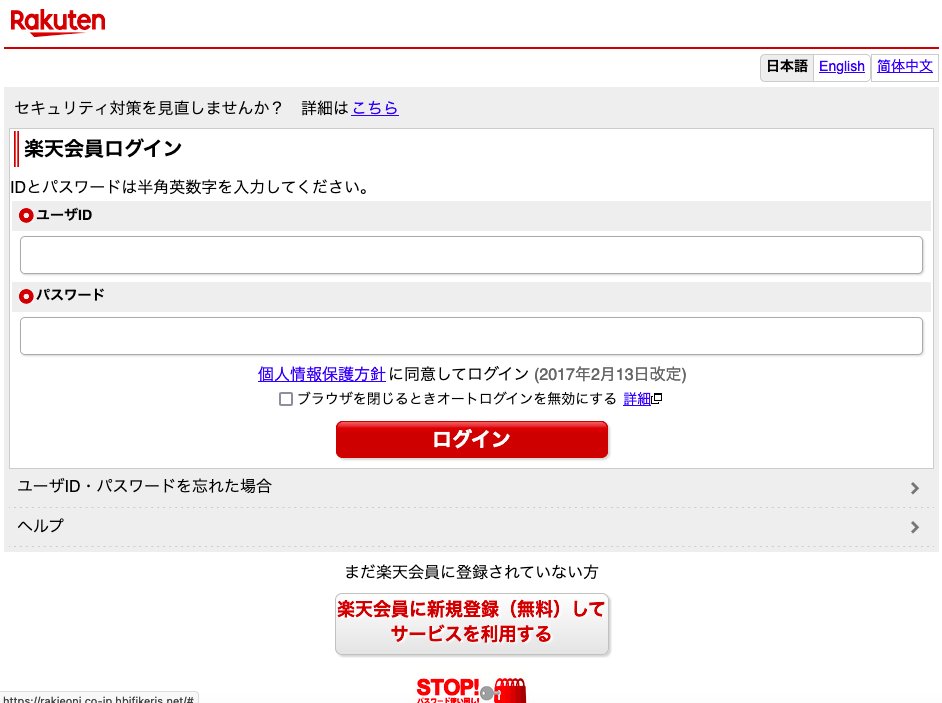Image resolution: width=942 pixels, height=703 pixels.
Task: Switch language to English
Action: (x=841, y=66)
